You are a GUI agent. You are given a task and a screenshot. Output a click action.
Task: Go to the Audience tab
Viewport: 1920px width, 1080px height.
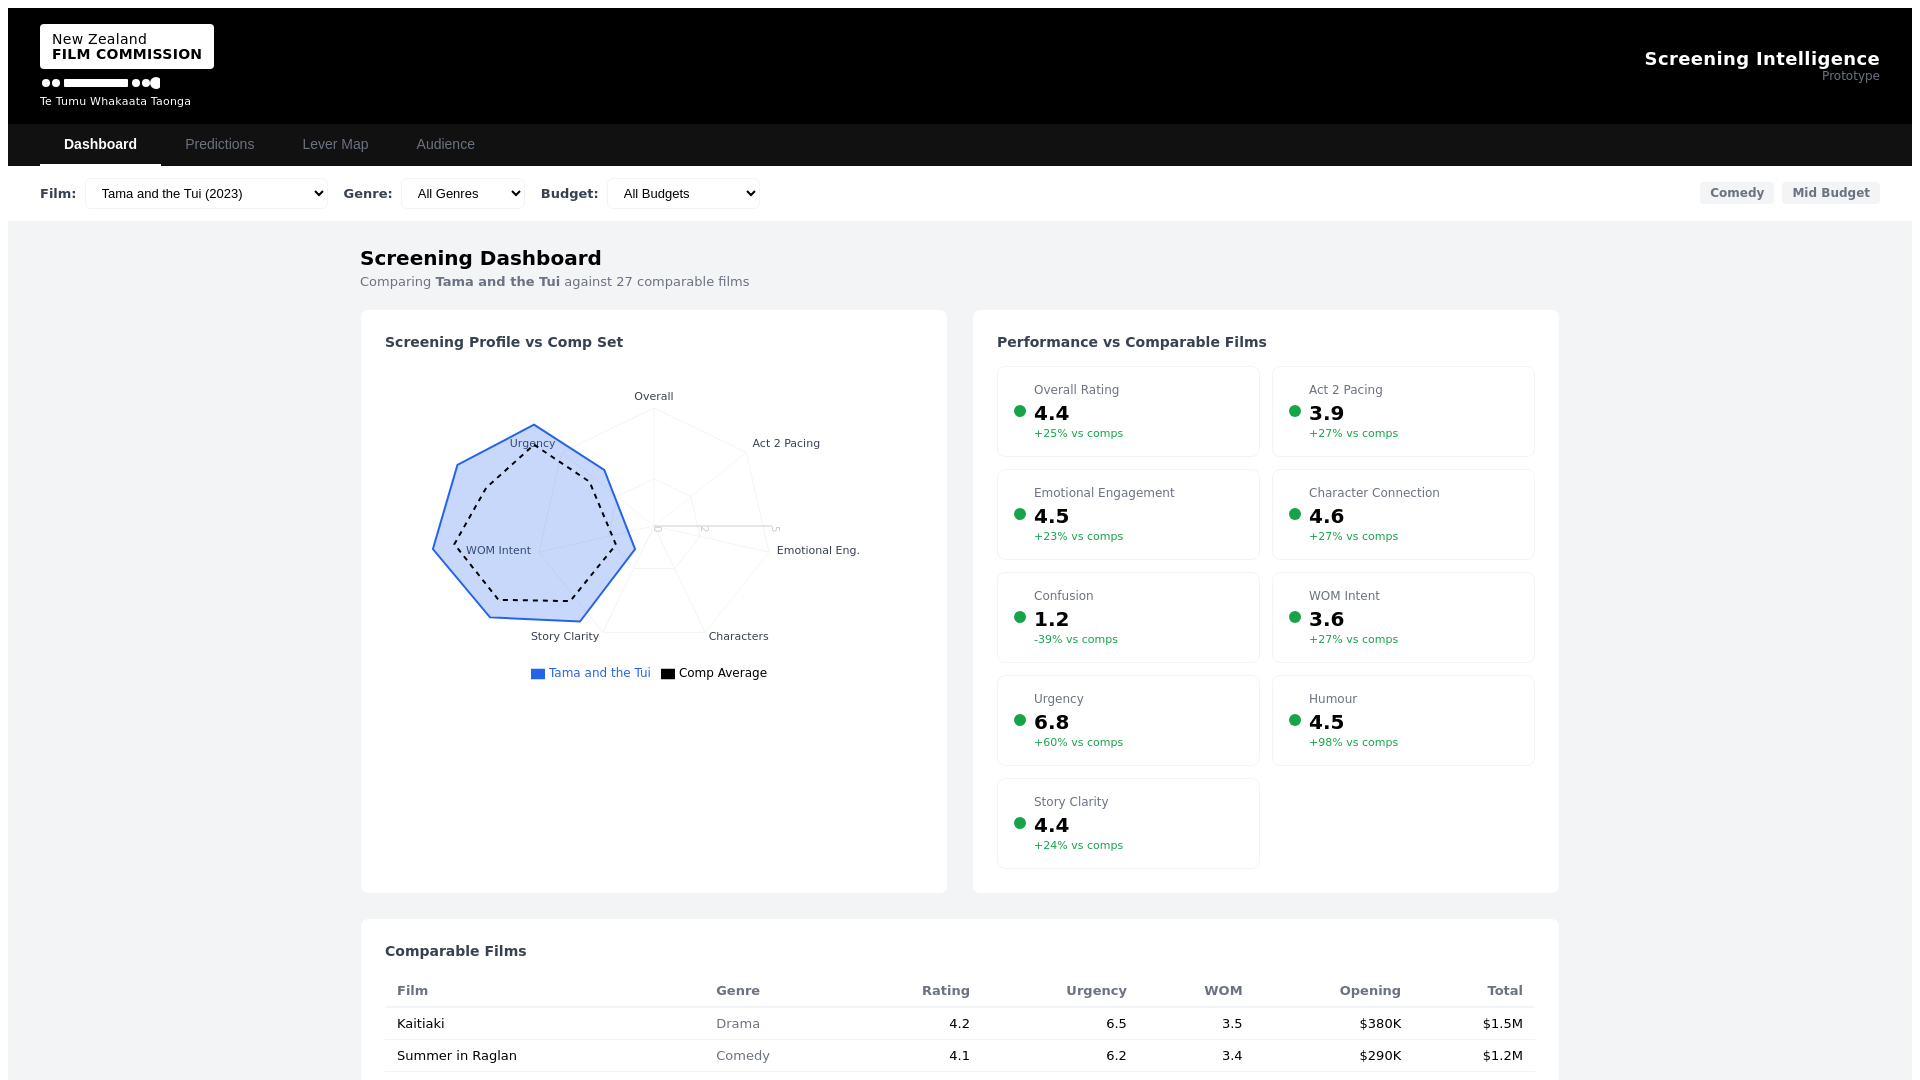(445, 144)
